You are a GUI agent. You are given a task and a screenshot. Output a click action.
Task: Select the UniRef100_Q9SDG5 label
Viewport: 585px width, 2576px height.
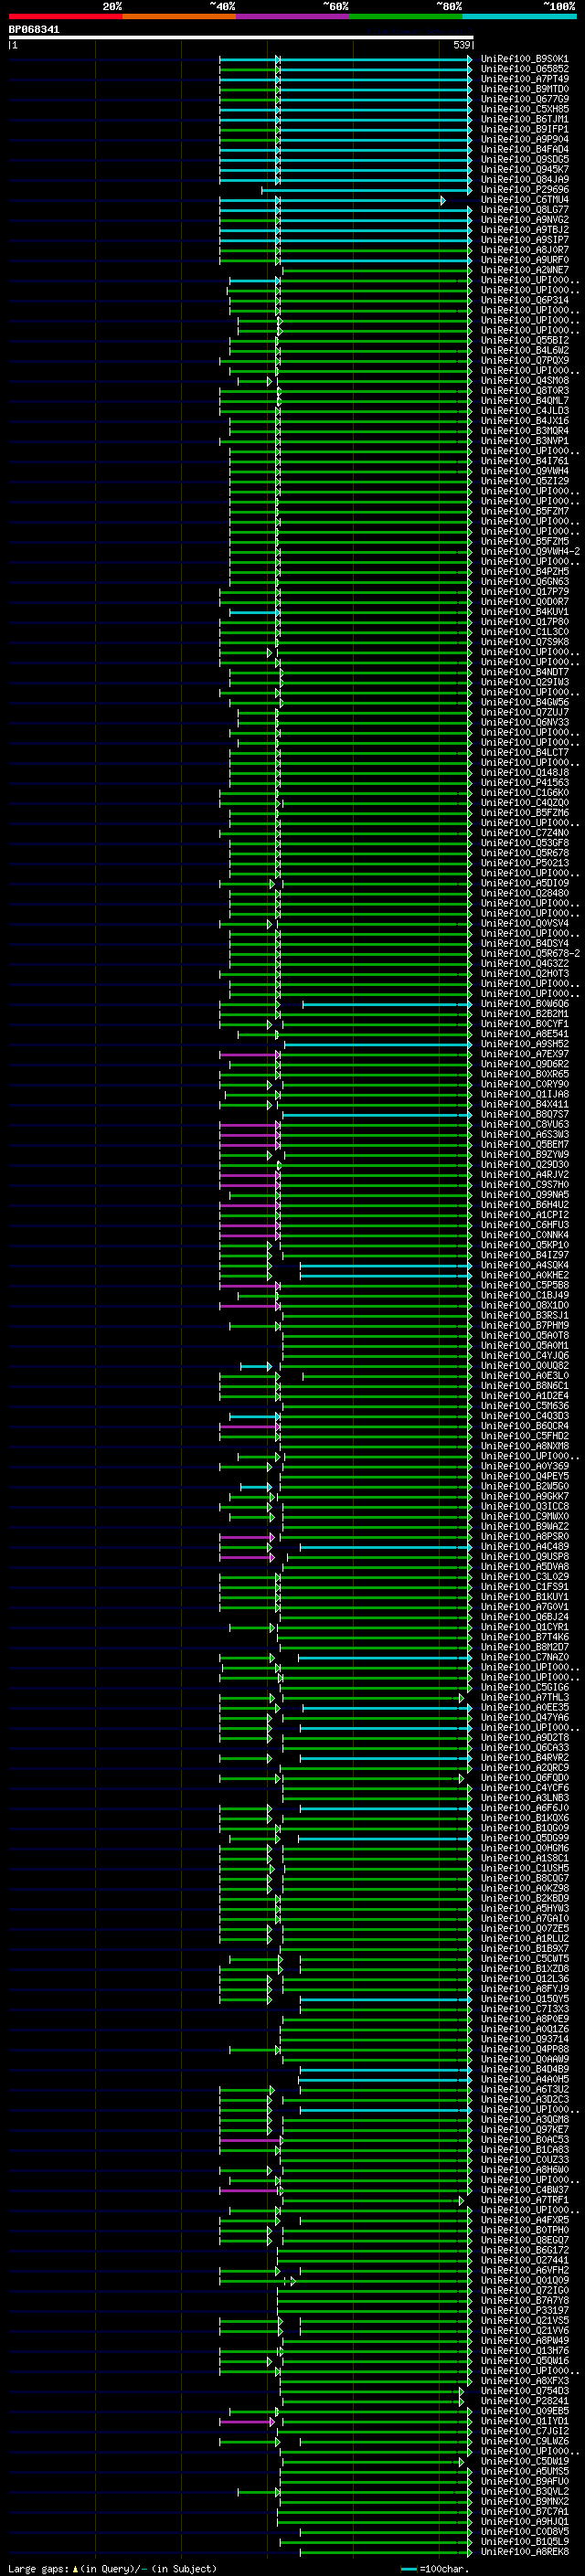(x=524, y=159)
